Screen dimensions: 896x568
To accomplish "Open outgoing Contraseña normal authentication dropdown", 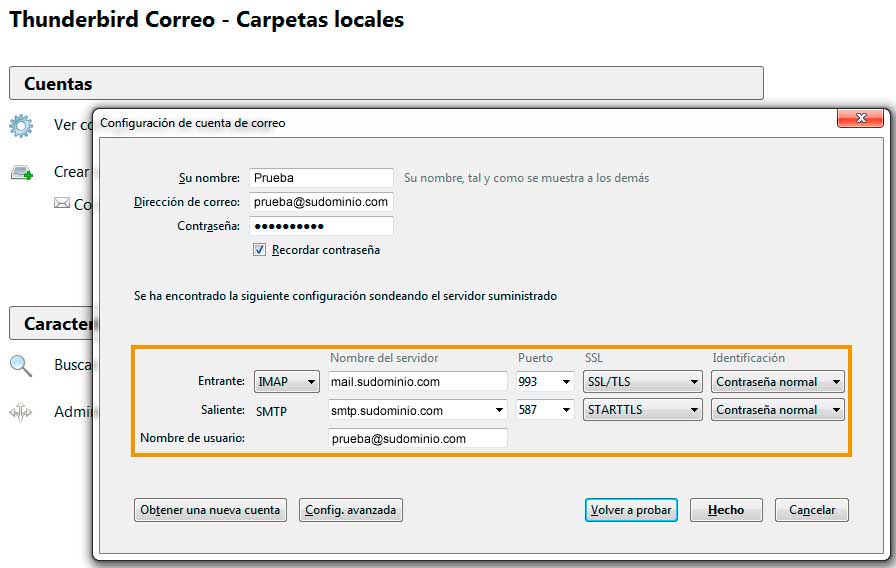I will [778, 410].
